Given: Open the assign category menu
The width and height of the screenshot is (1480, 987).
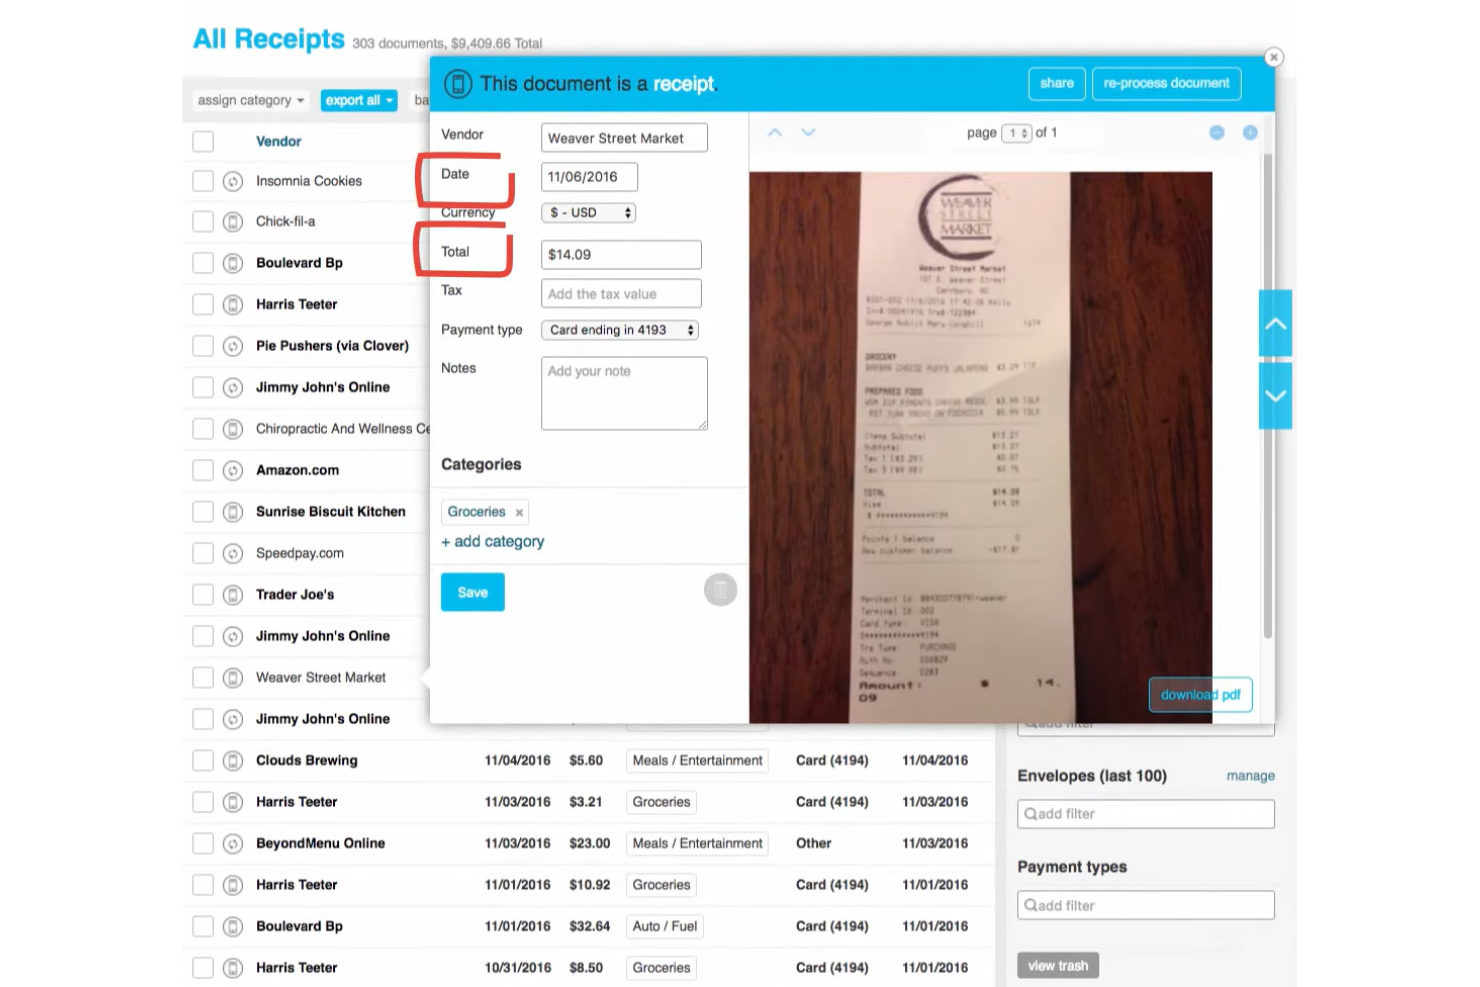Looking at the screenshot, I should (x=249, y=100).
